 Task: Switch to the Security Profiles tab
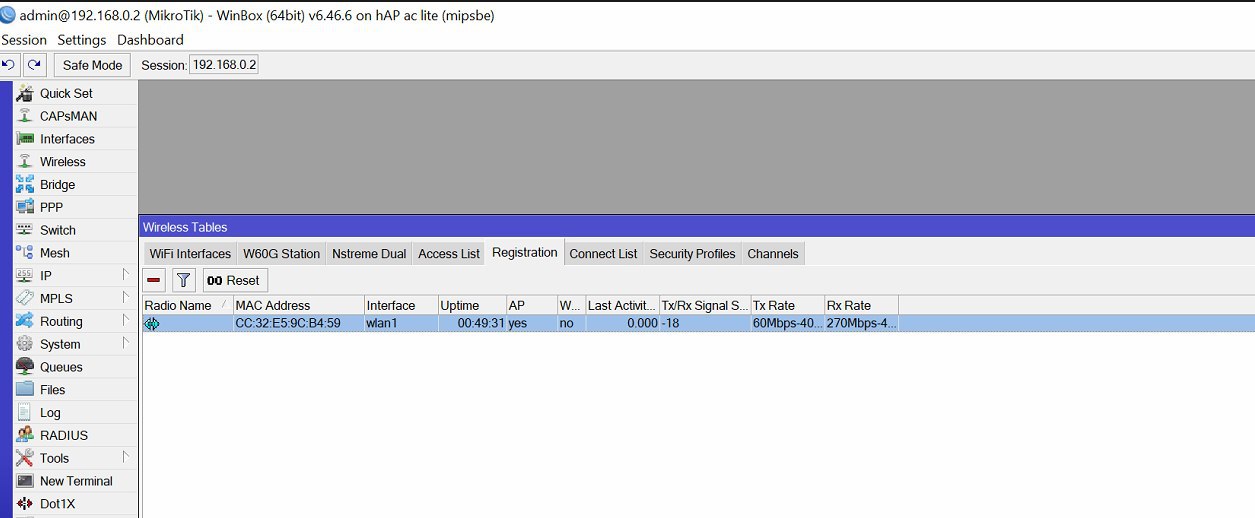[692, 254]
